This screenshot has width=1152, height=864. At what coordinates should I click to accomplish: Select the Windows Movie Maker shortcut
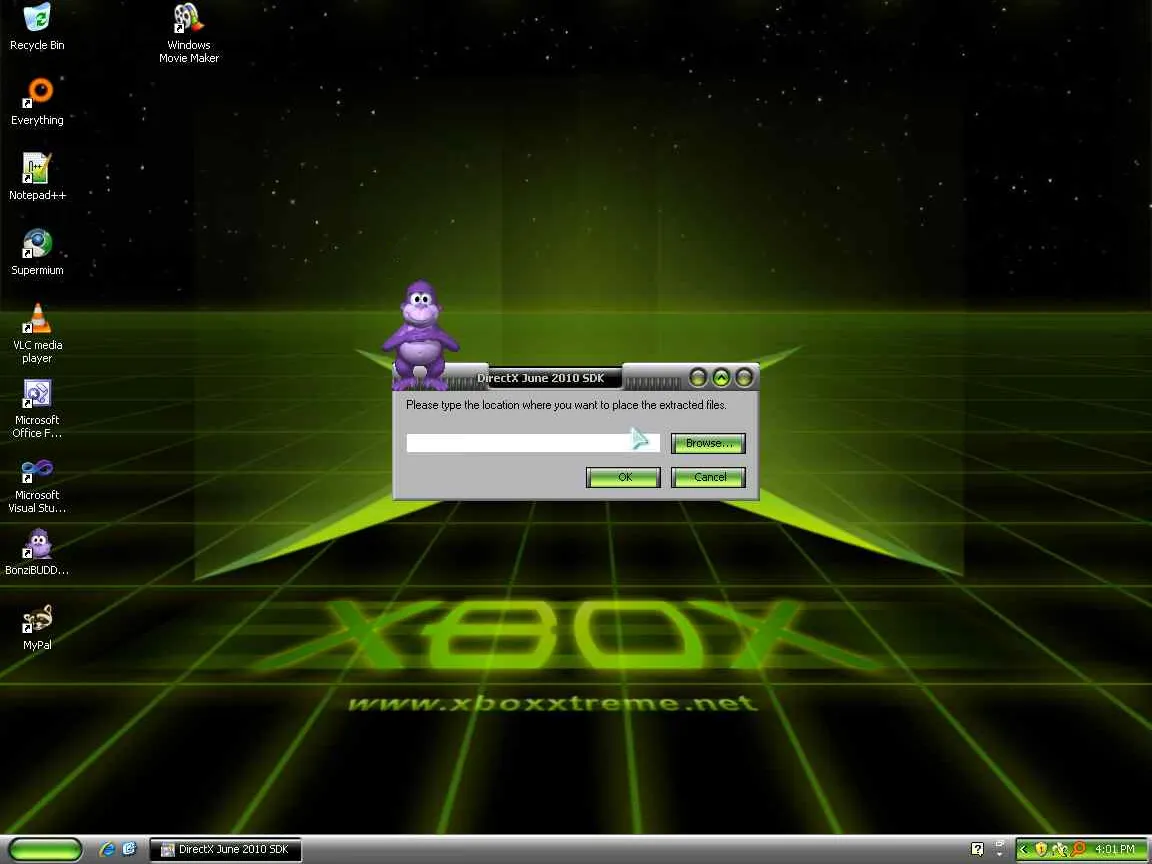[189, 33]
